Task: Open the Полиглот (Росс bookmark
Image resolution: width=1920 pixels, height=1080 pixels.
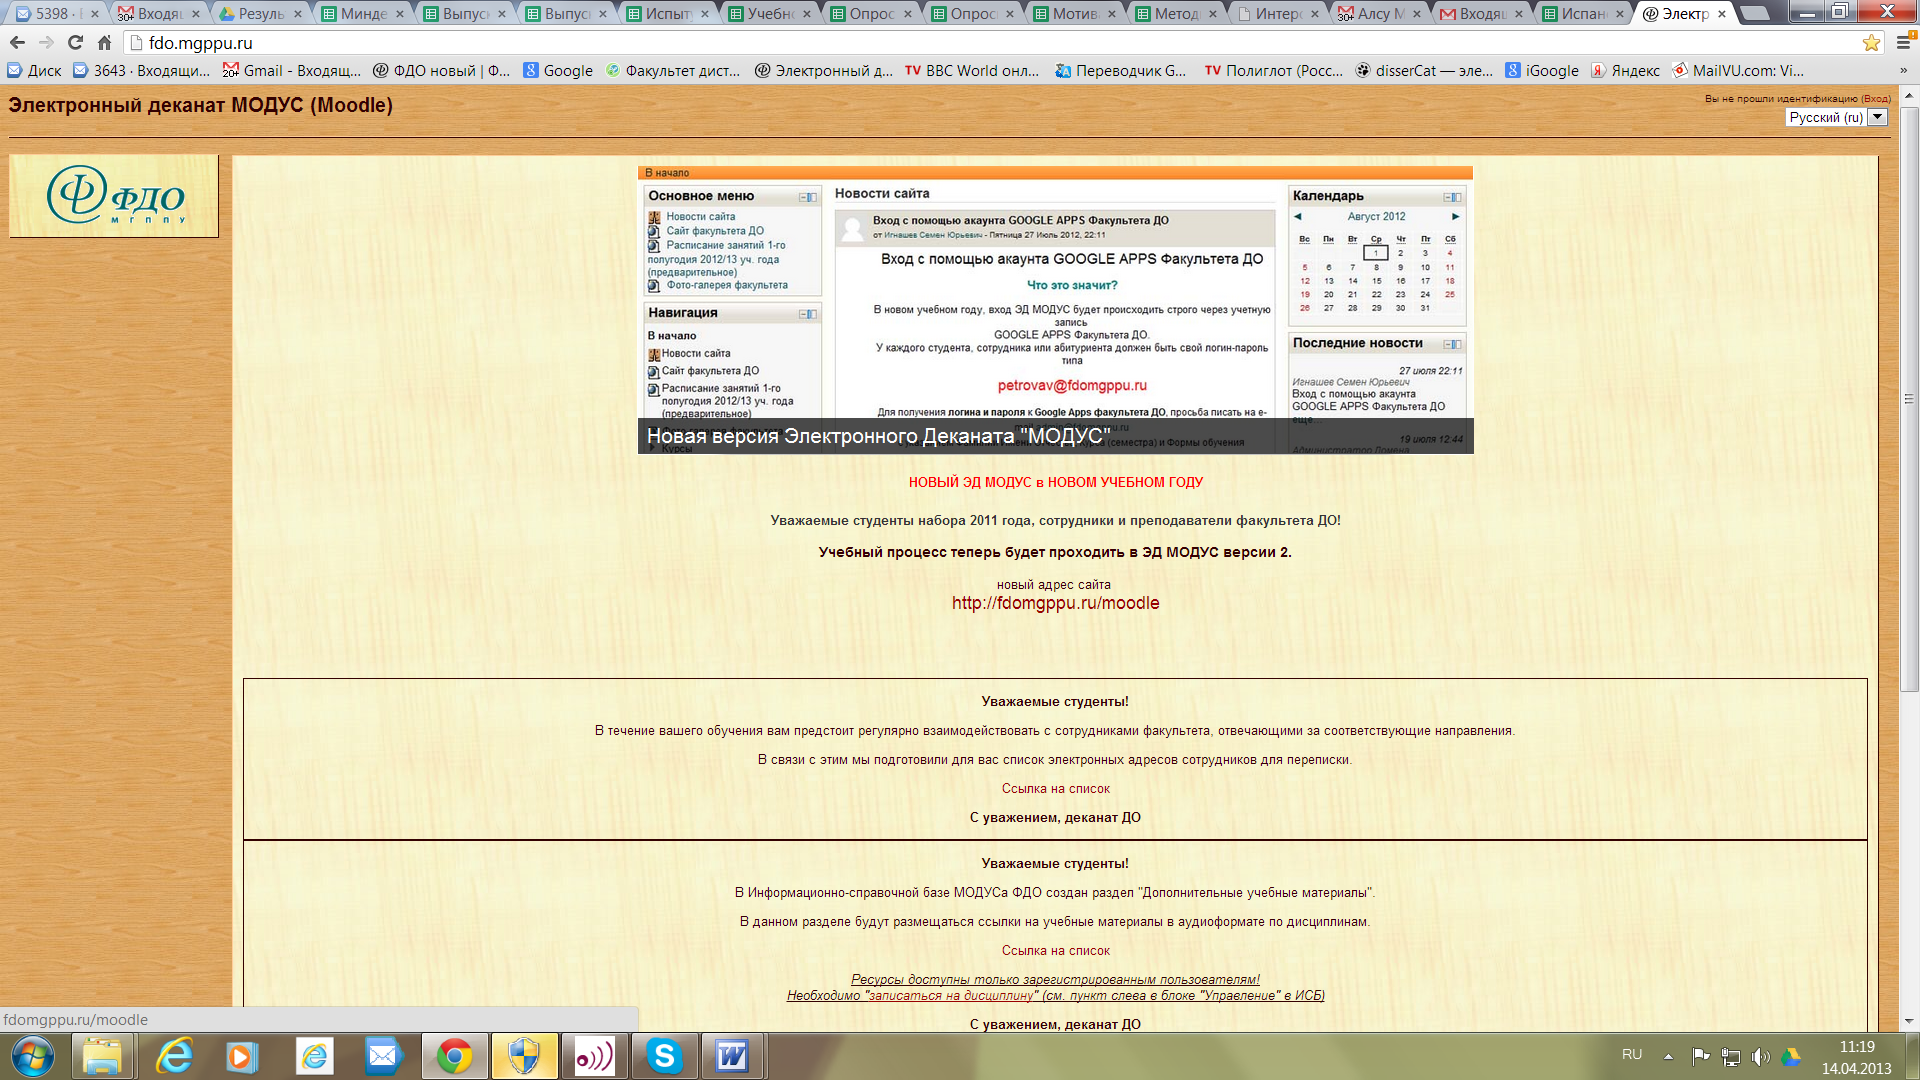Action: pyautogui.click(x=1274, y=71)
